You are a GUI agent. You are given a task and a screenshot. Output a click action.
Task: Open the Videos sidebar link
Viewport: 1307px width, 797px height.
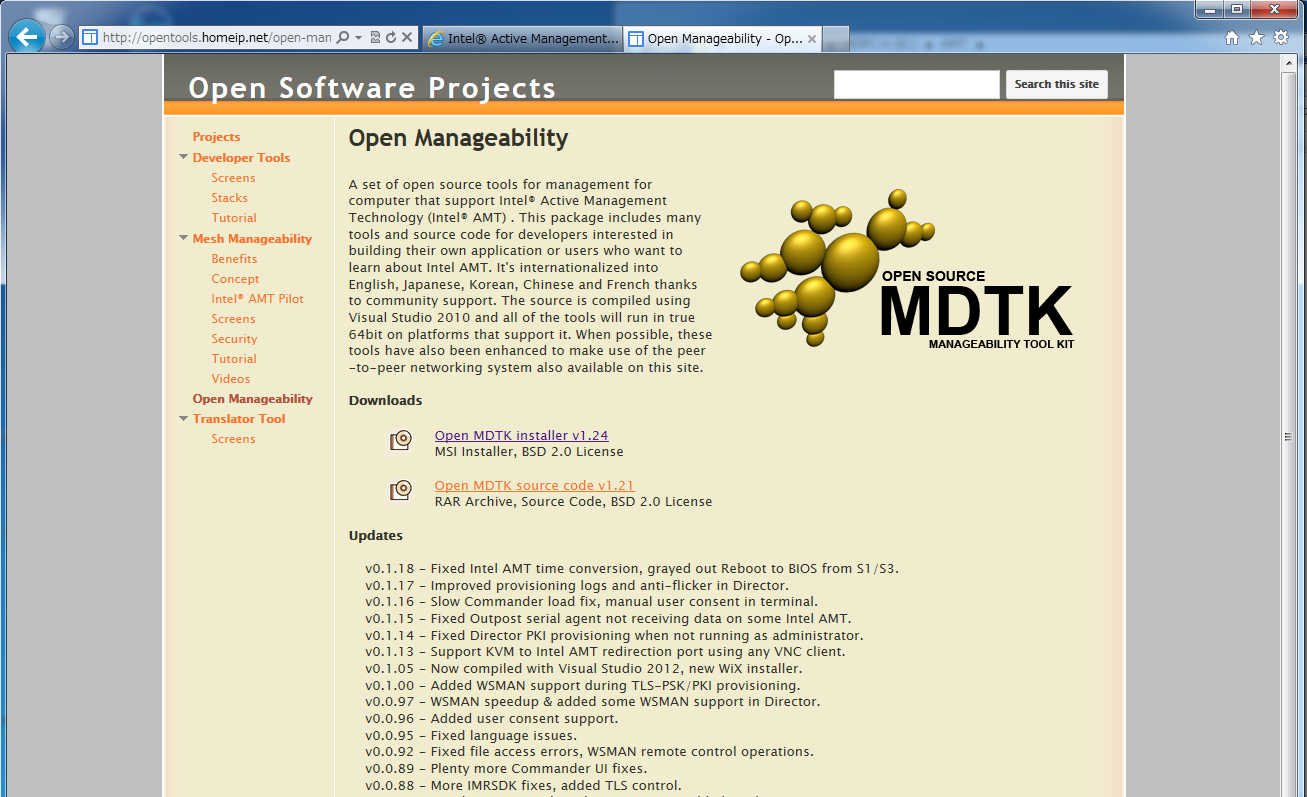tap(231, 379)
